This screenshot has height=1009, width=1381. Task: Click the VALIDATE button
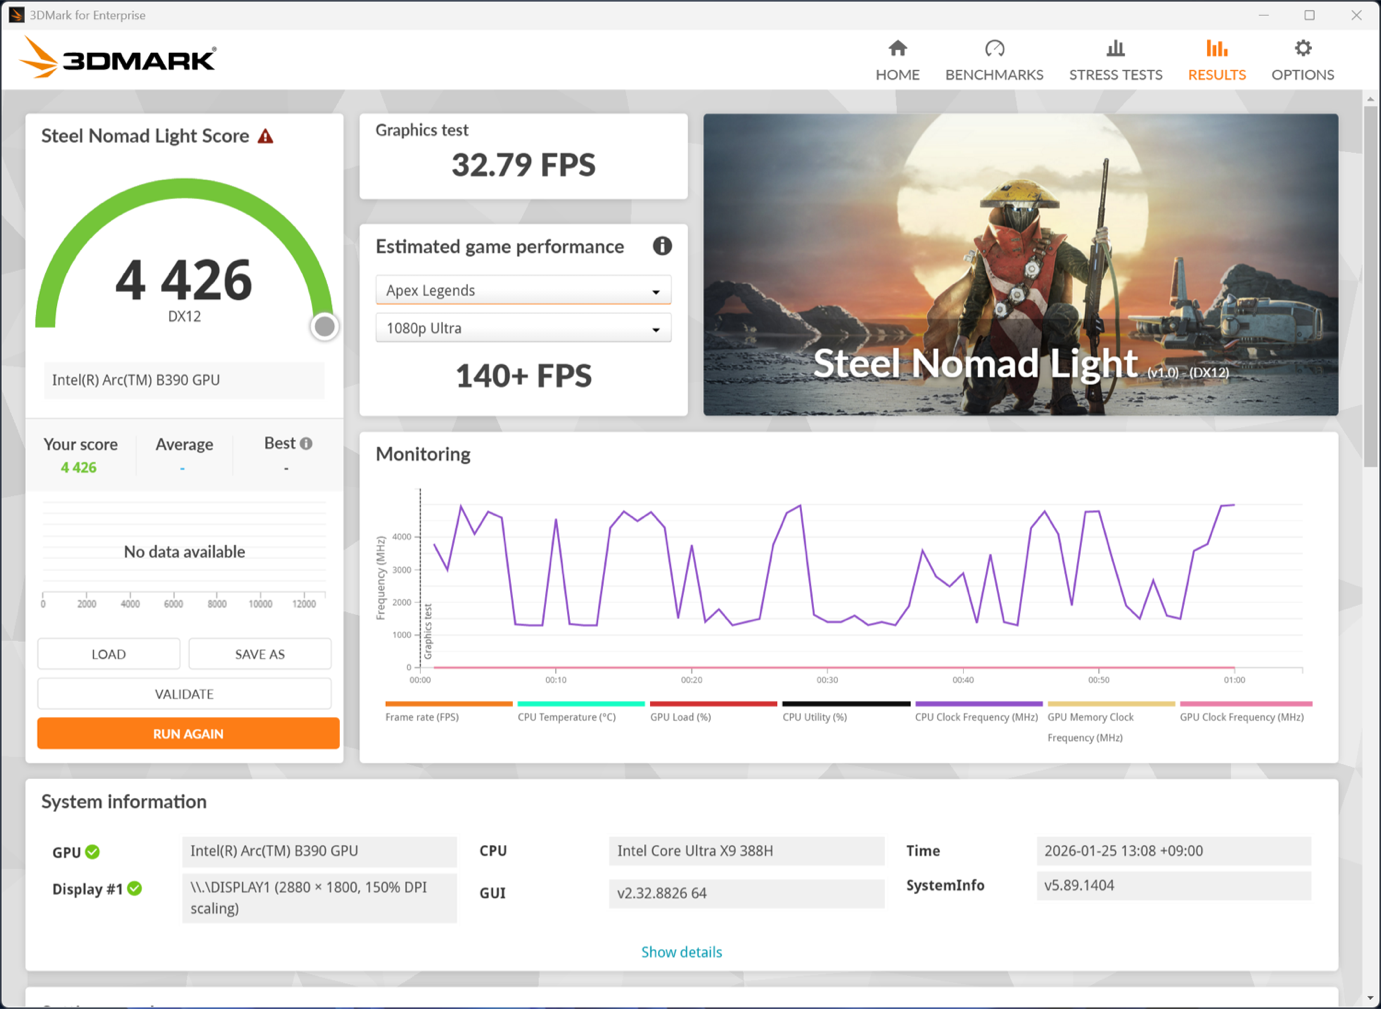click(184, 694)
